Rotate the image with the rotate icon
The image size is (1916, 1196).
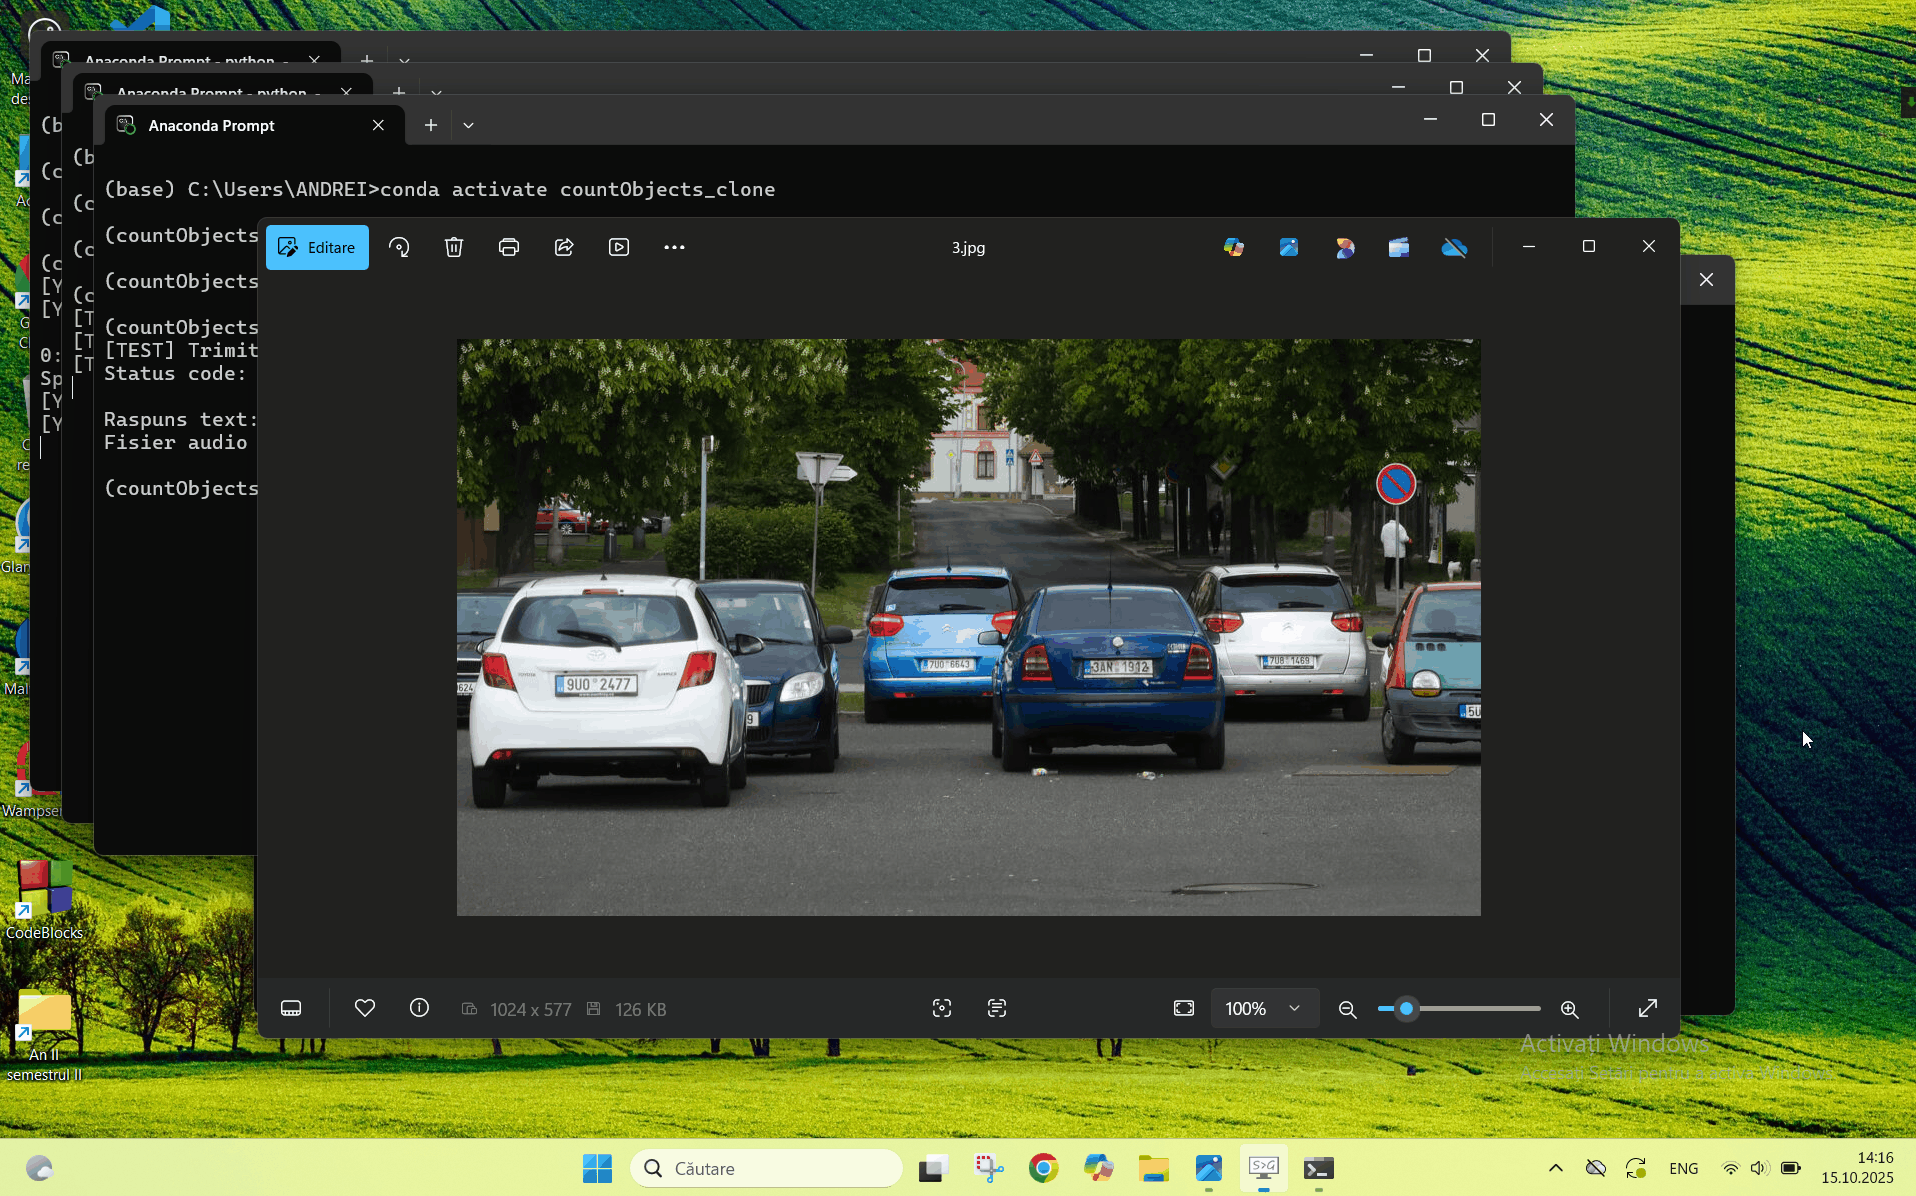coord(399,247)
